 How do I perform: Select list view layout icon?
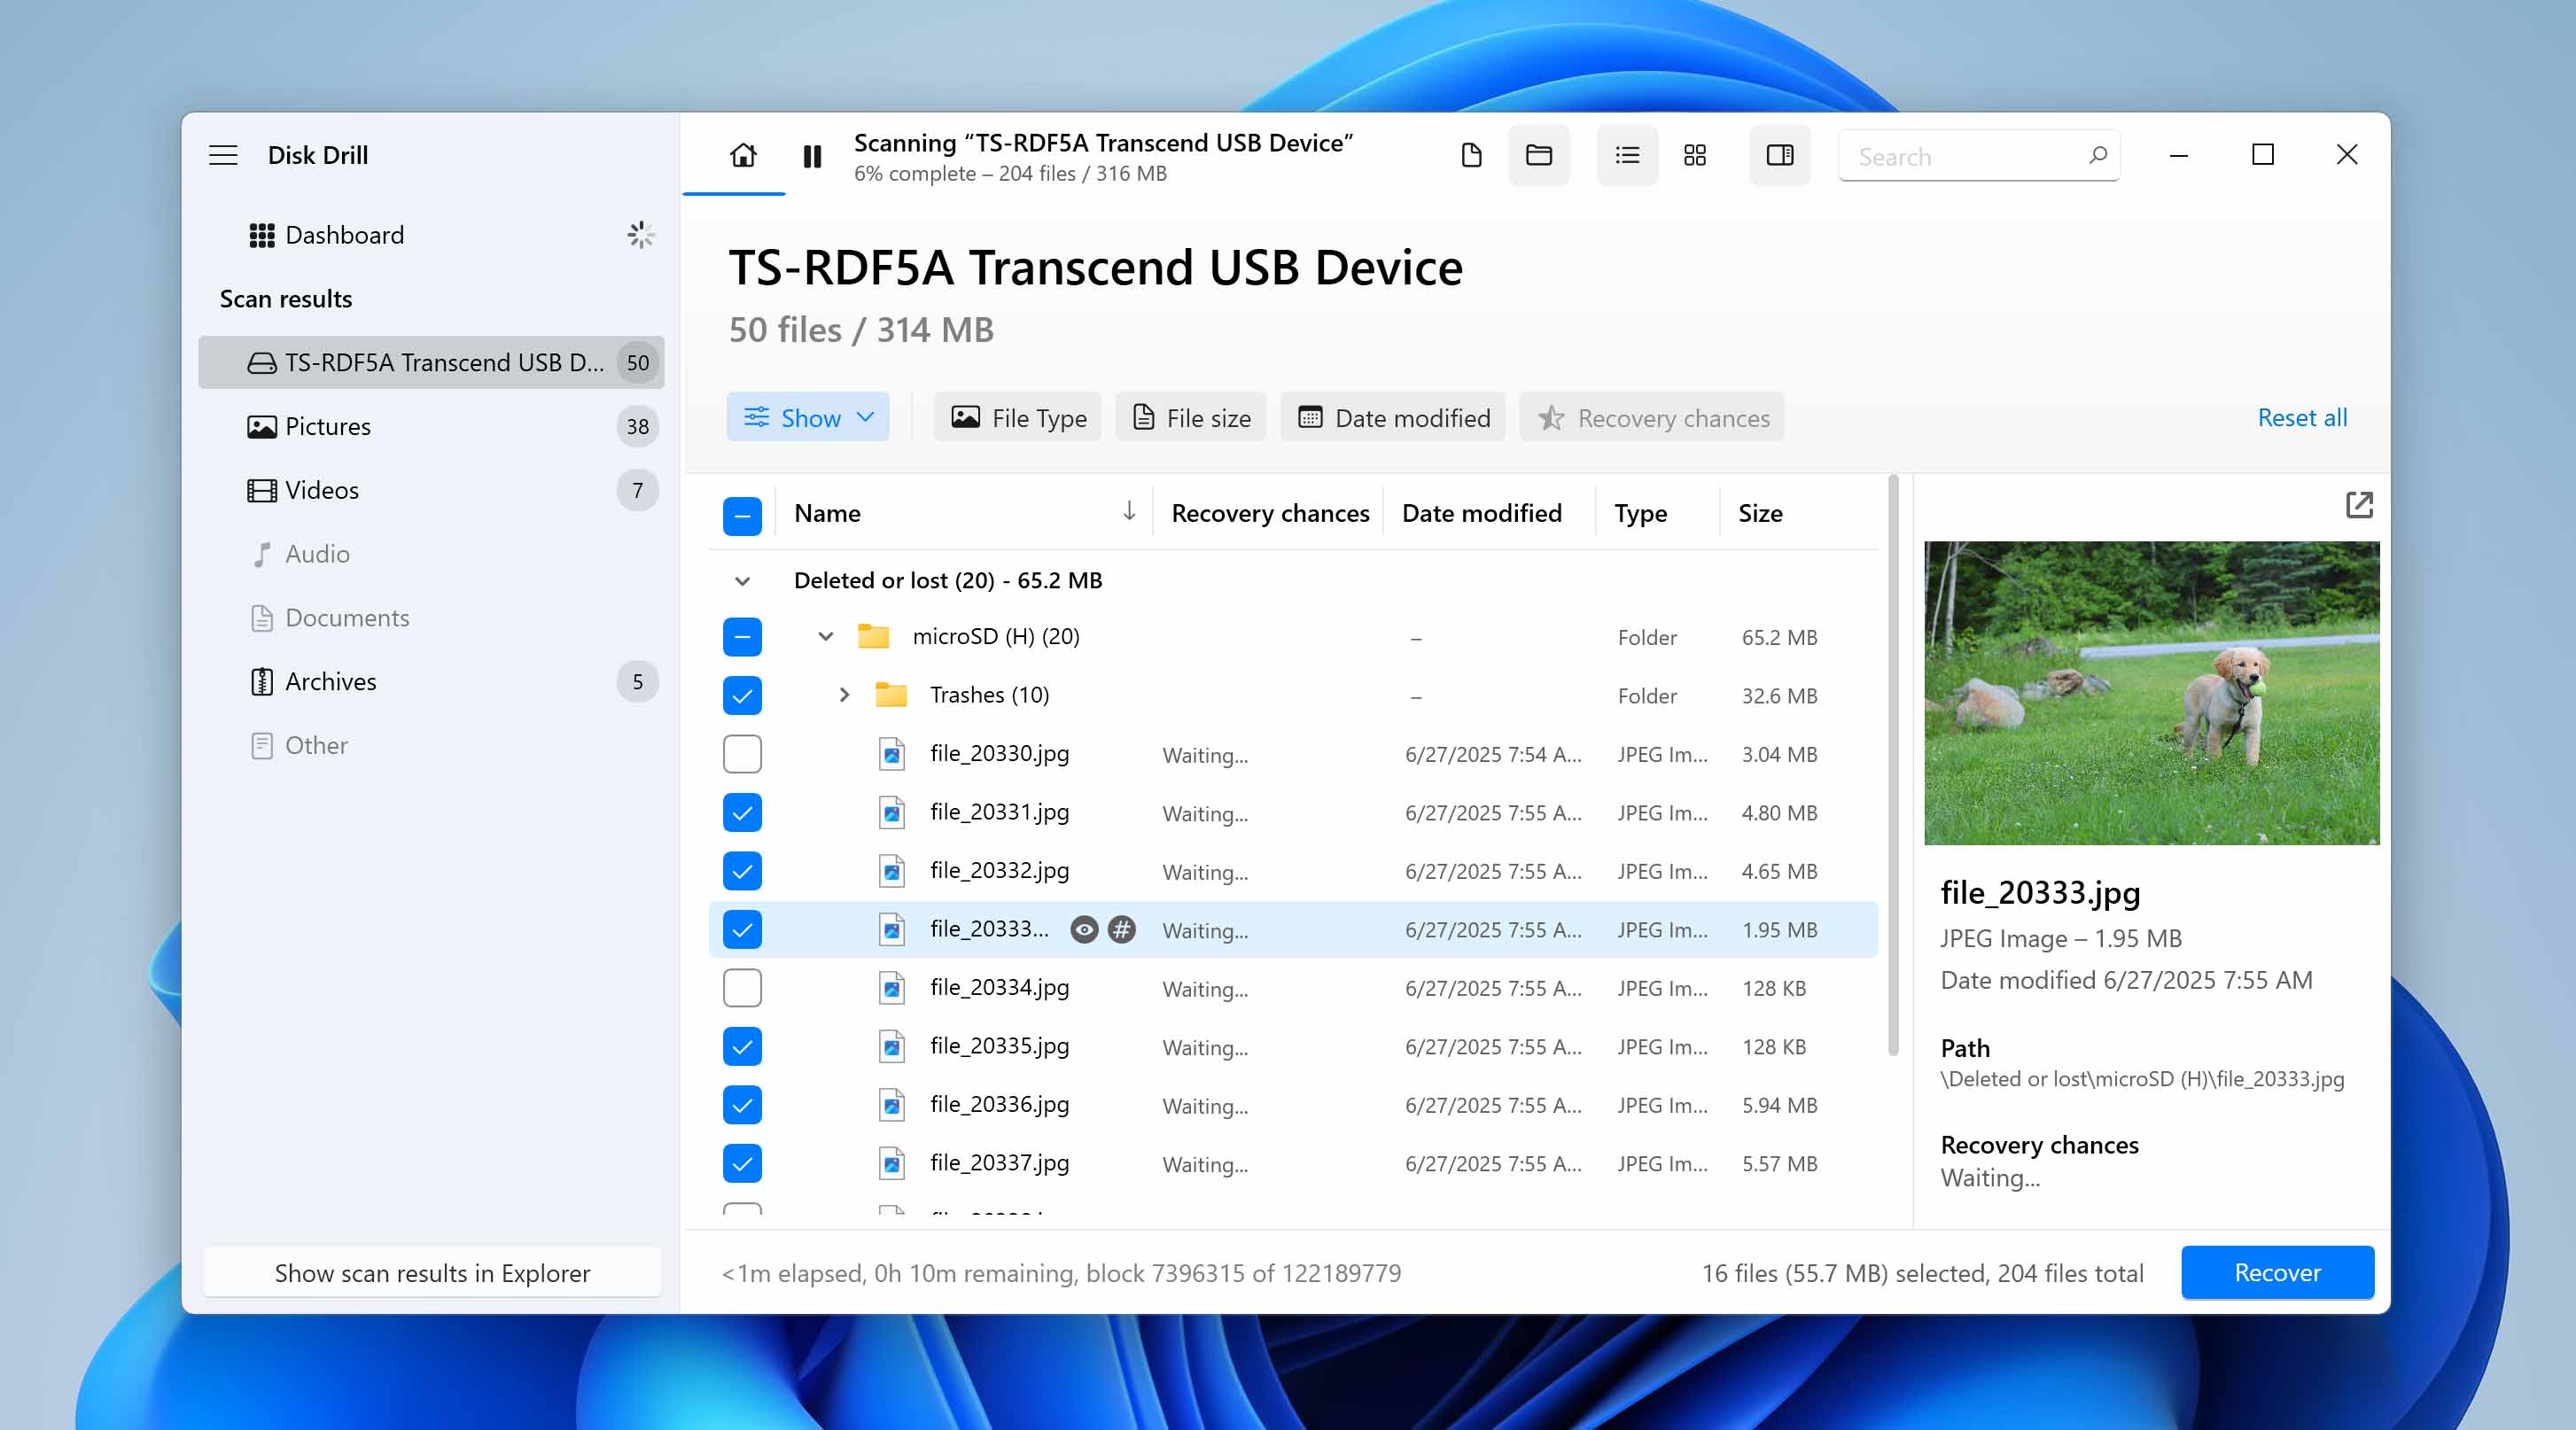click(x=1627, y=155)
